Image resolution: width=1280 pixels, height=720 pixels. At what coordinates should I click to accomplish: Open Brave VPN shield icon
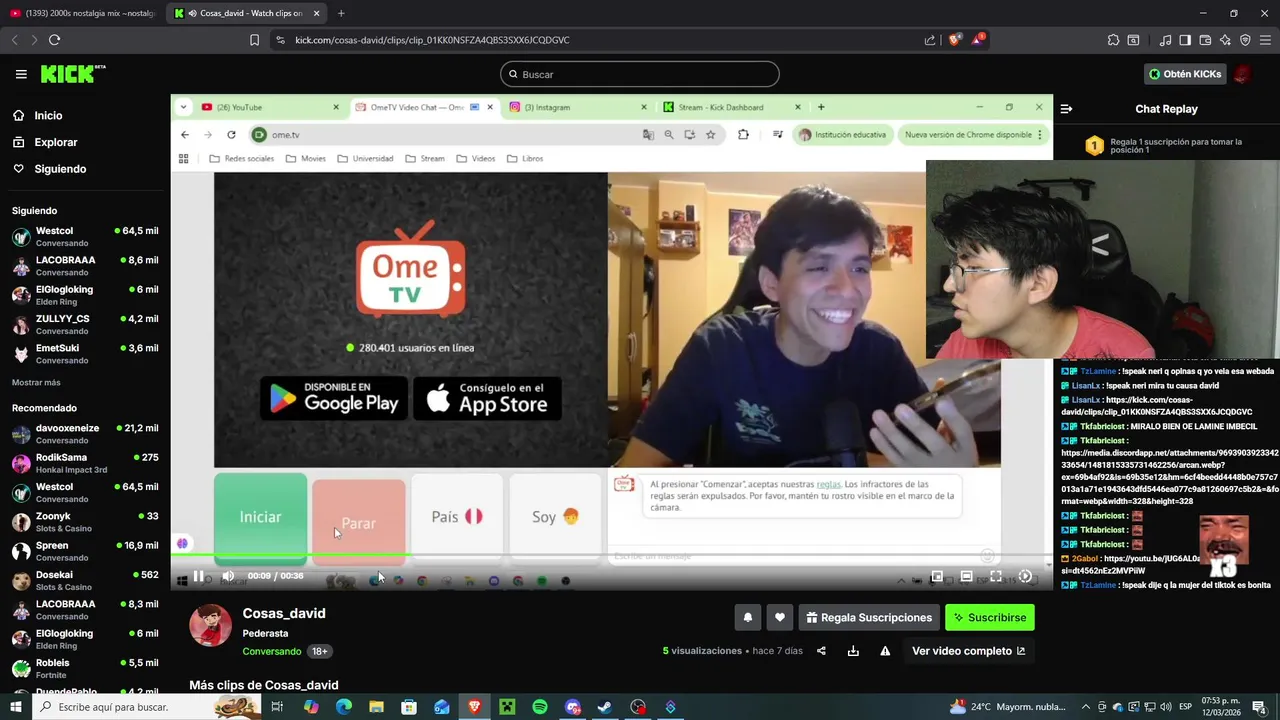pos(1245,40)
